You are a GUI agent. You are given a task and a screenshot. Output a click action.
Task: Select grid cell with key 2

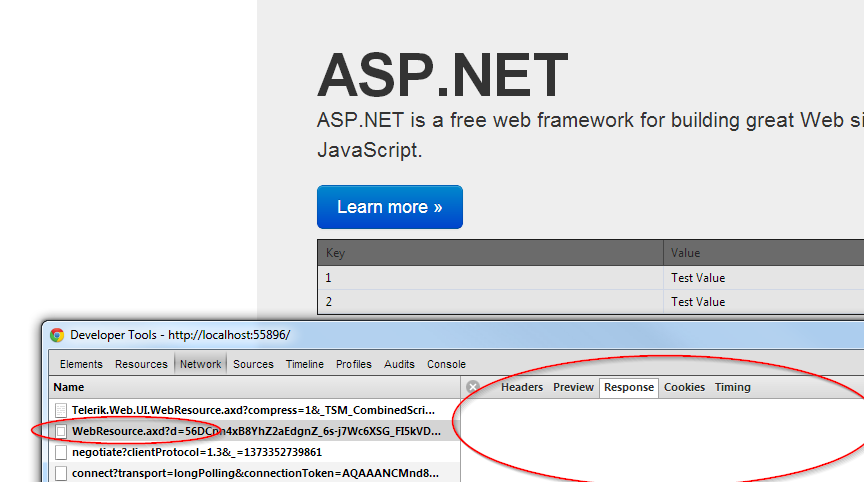pyautogui.click(x=490, y=302)
